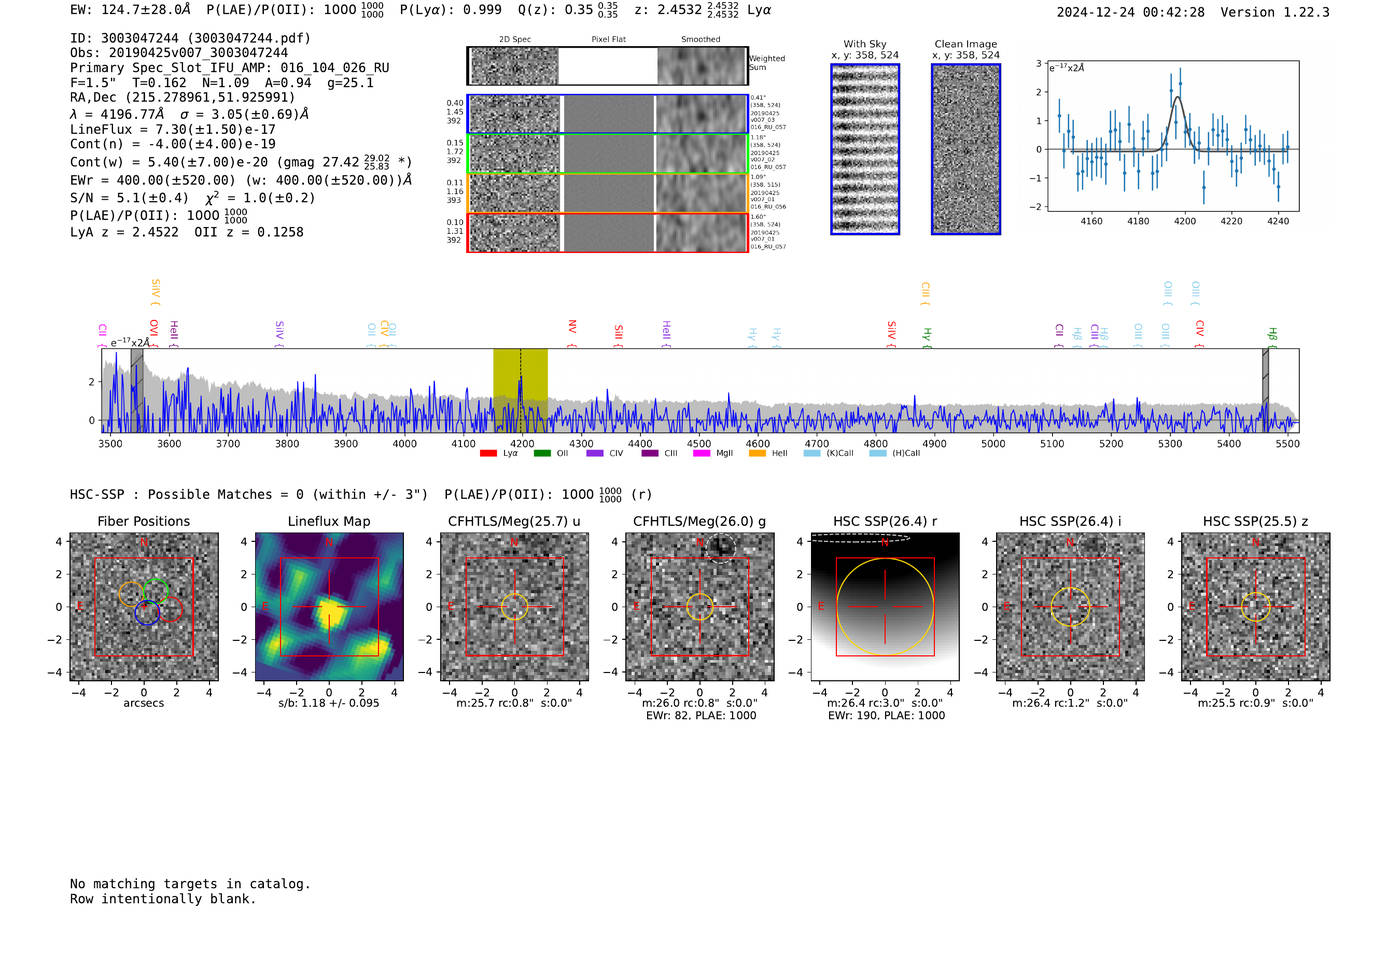Click 'No matching targets in catalog.' text
Screen dimensions: 1400x953
point(190,884)
